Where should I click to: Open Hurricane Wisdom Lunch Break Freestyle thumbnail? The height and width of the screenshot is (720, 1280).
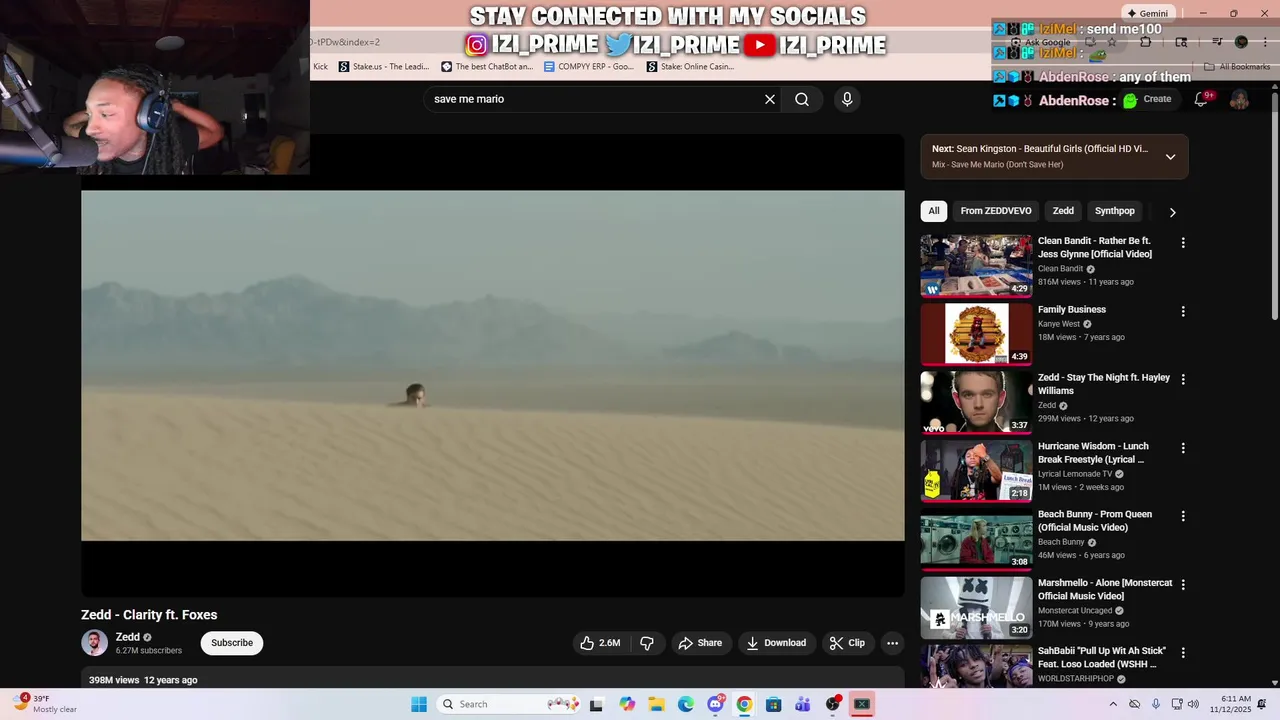tap(976, 470)
